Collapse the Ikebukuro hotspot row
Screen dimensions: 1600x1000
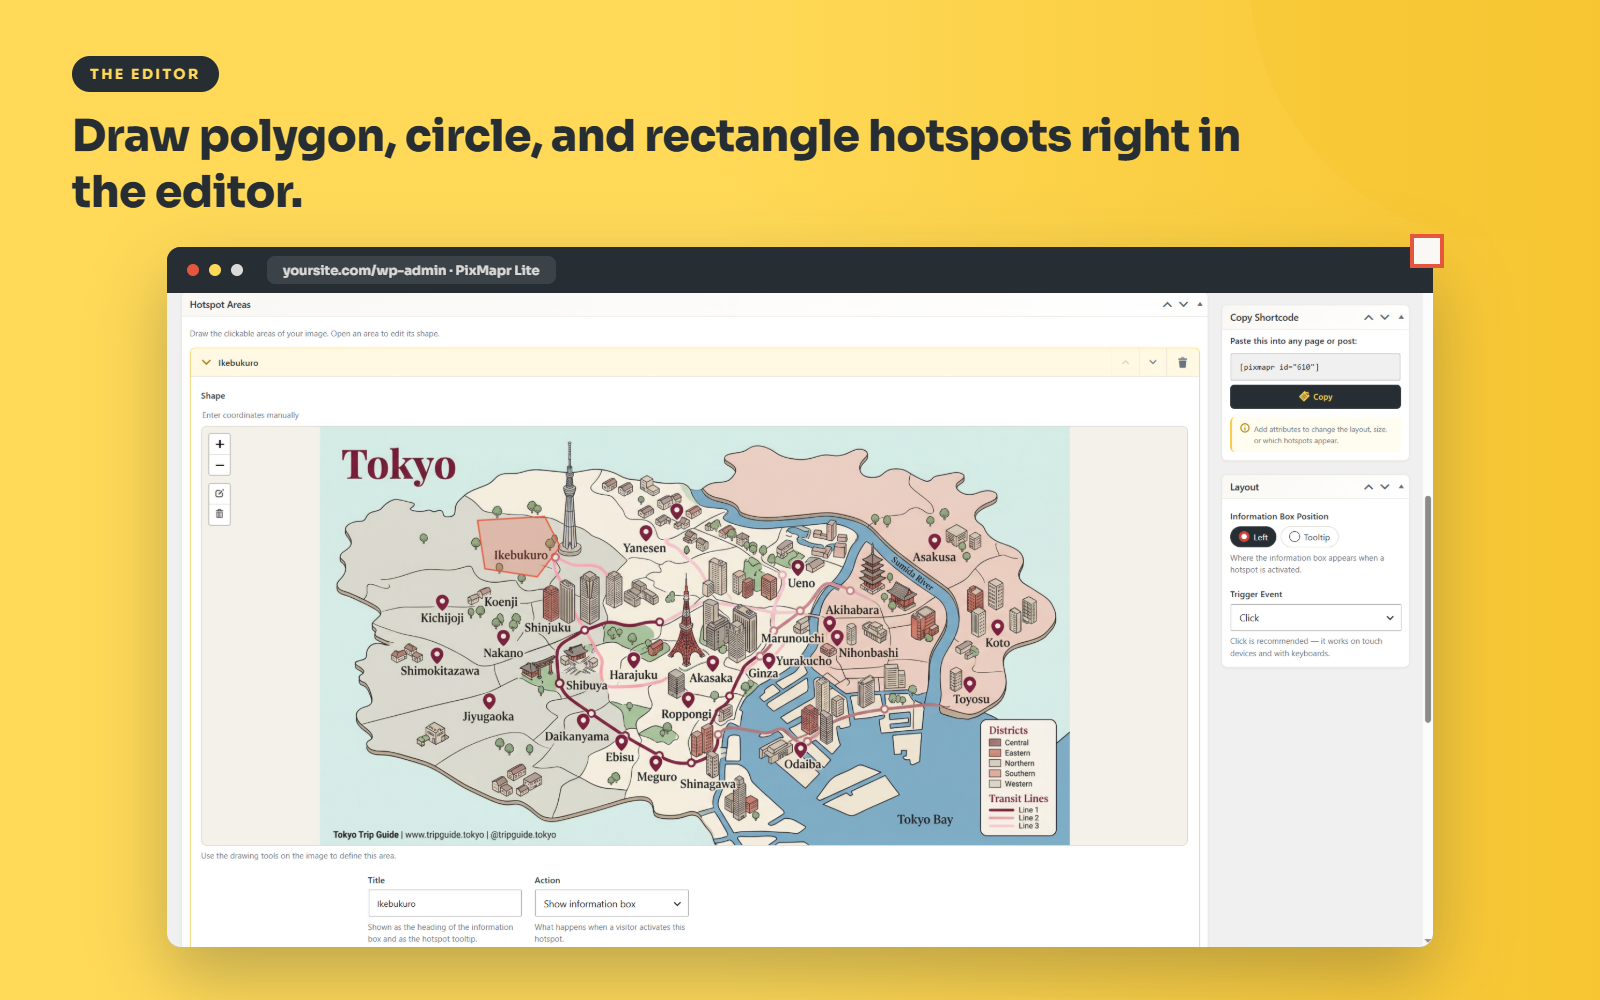(206, 363)
